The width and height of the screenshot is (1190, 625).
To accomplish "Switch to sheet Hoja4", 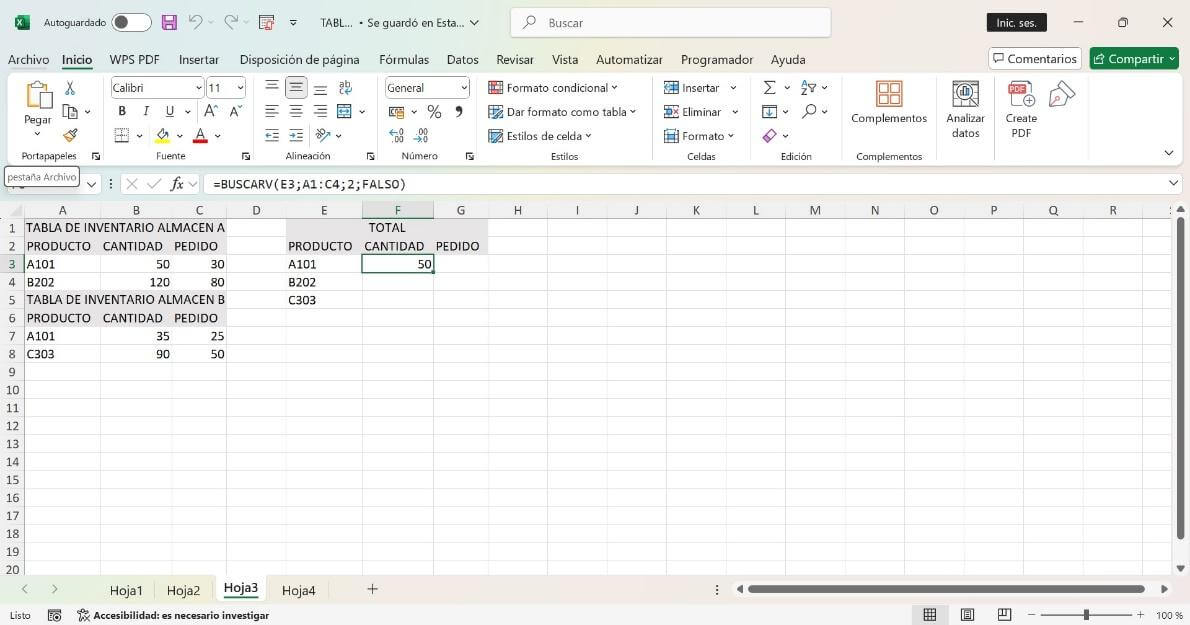I will pyautogui.click(x=298, y=590).
